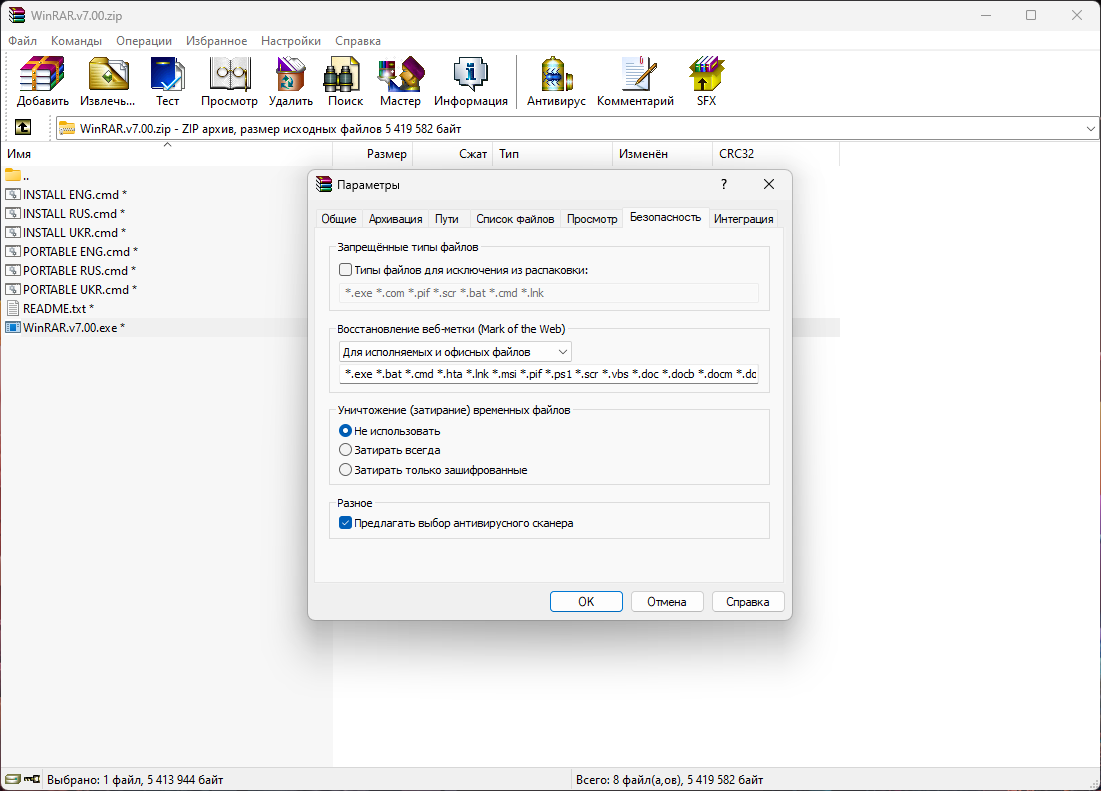
Task: Open the Файл menu
Action: tap(22, 41)
